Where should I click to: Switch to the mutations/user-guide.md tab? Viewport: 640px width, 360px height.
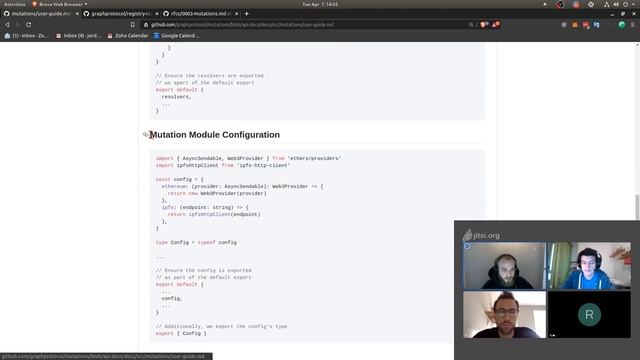coord(40,13)
